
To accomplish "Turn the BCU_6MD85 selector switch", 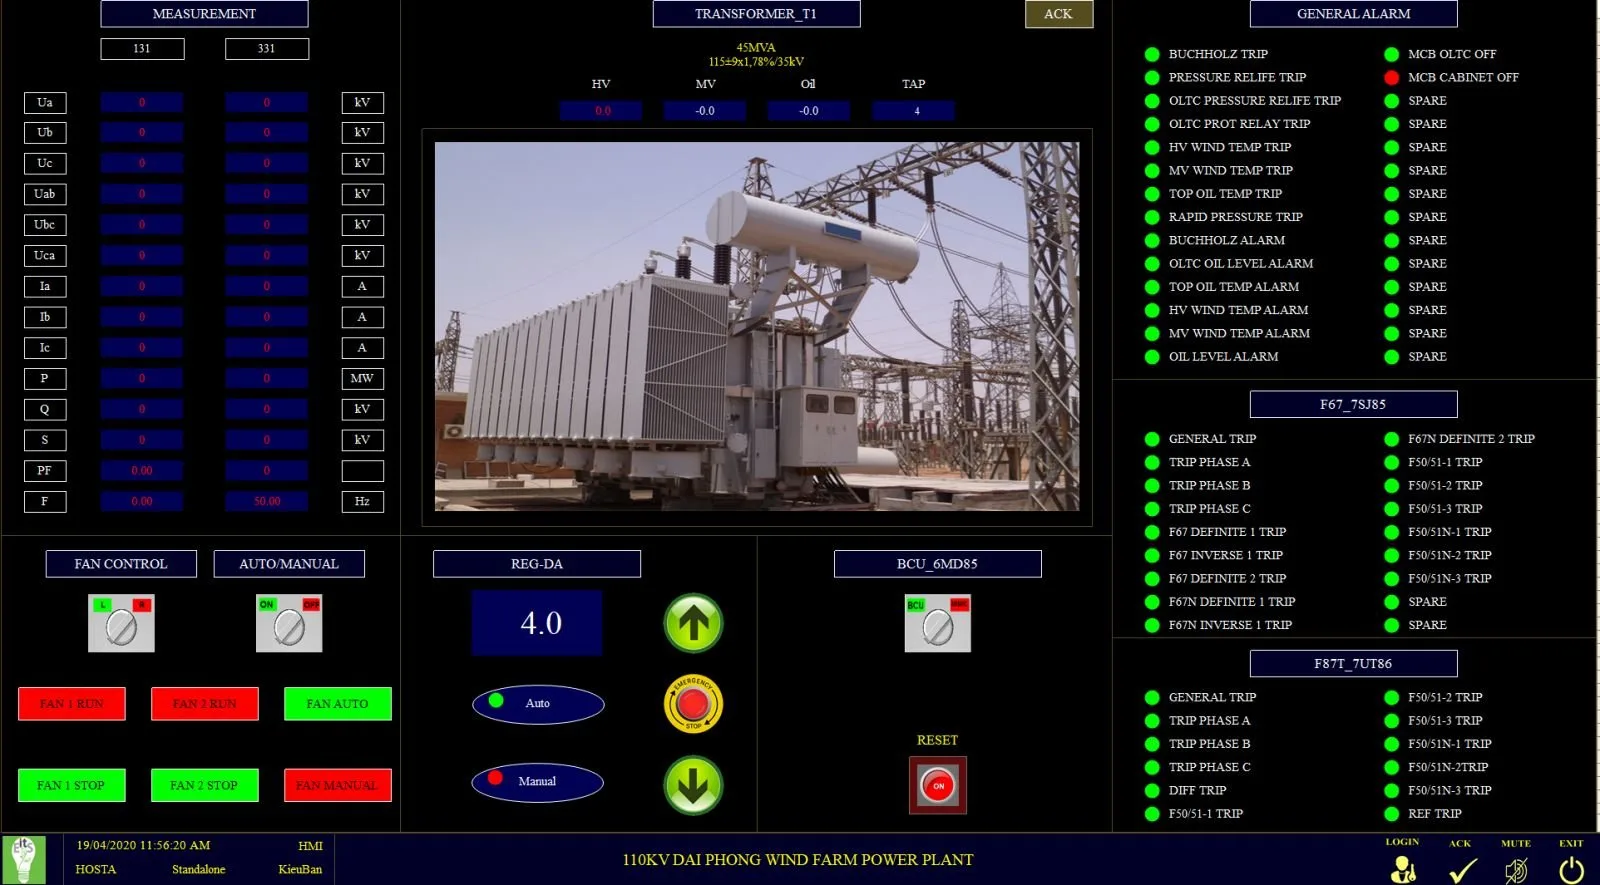I will click(x=938, y=624).
